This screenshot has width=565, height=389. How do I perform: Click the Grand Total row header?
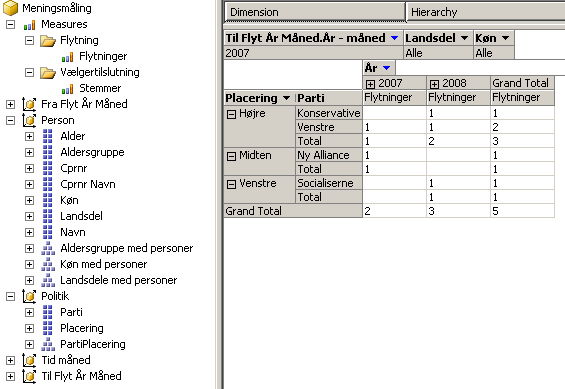pos(293,211)
